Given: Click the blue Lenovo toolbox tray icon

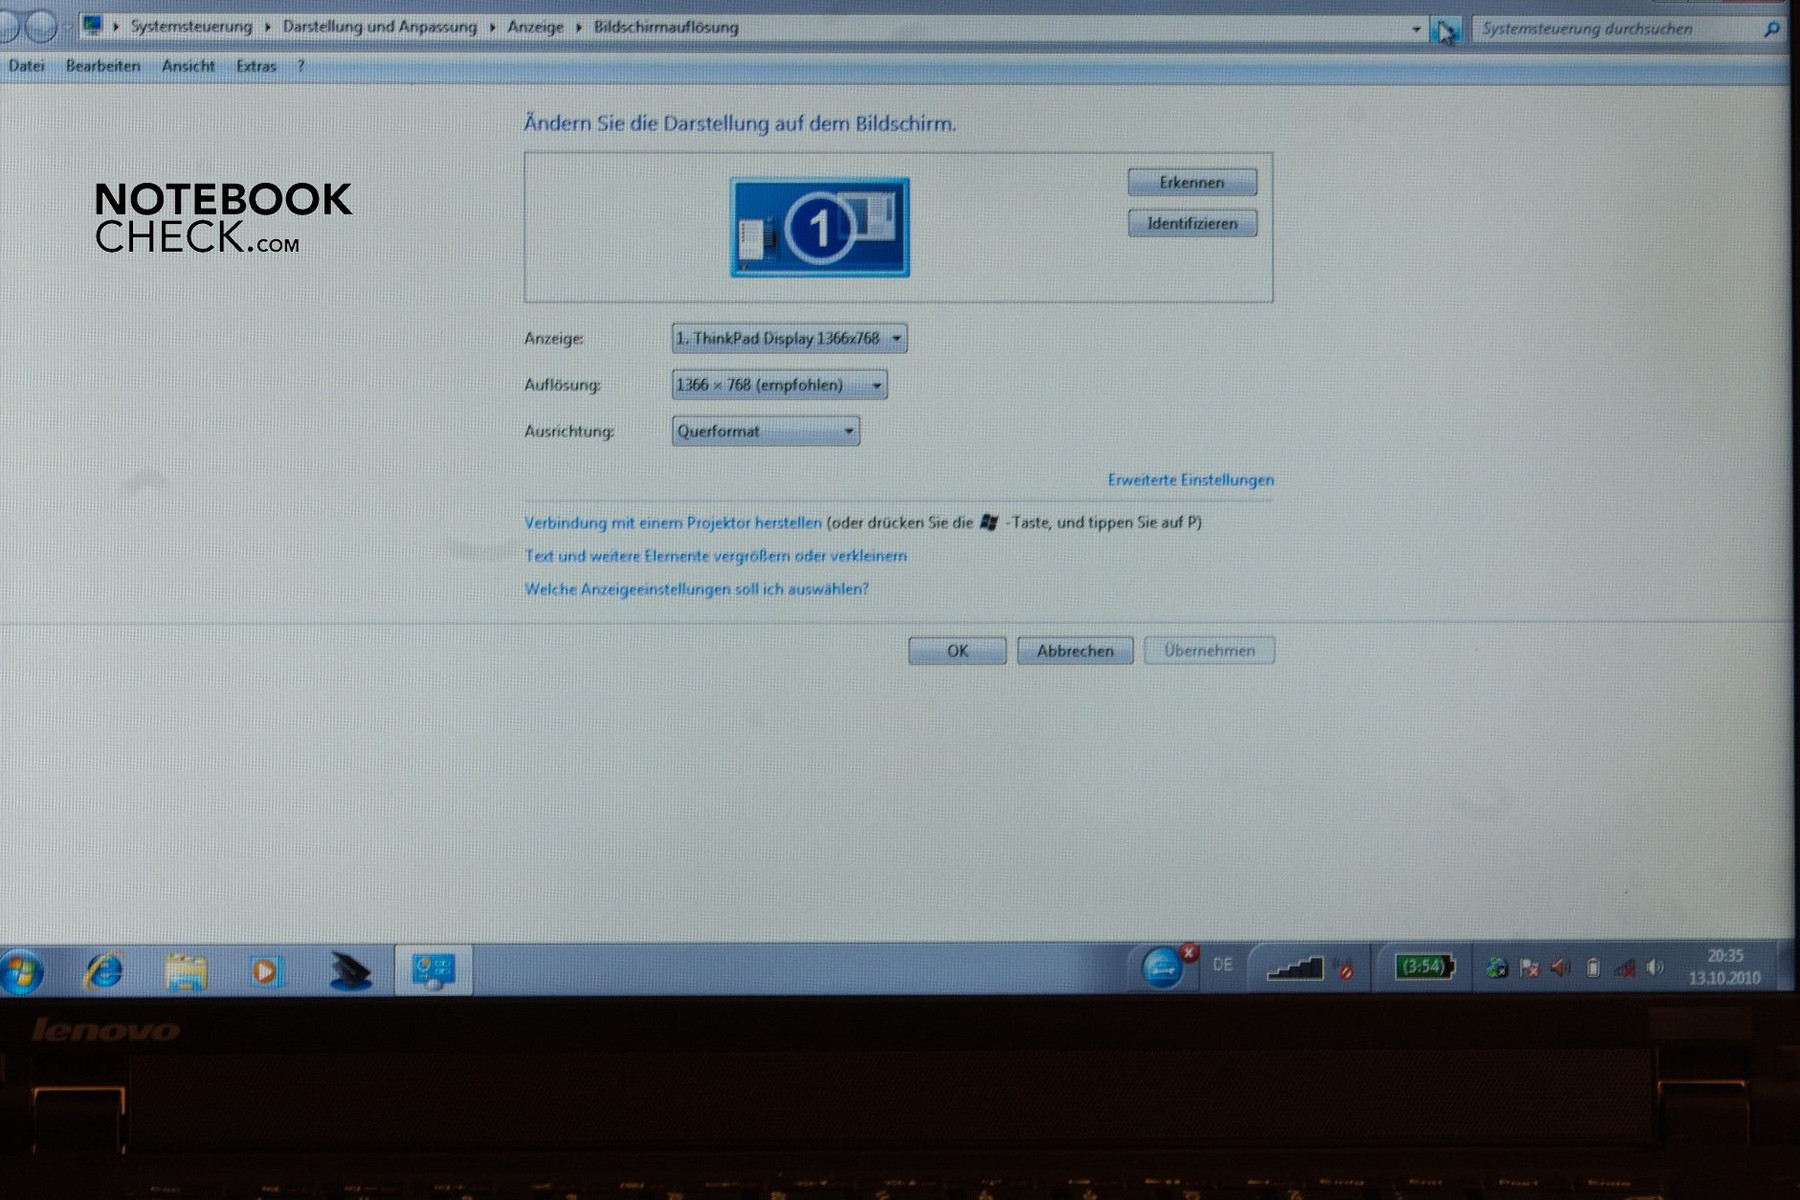Looking at the screenshot, I should (1163, 968).
